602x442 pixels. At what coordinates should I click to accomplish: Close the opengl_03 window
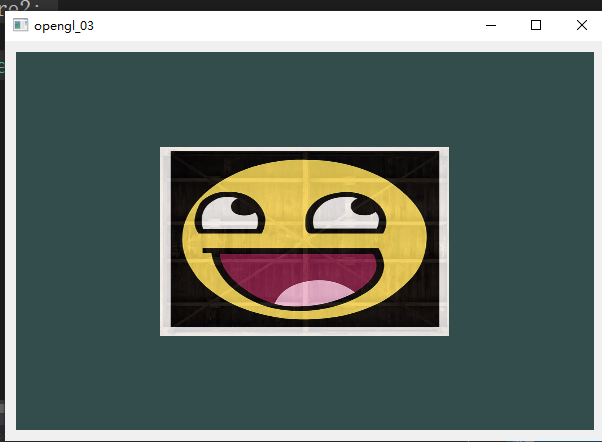coord(581,25)
